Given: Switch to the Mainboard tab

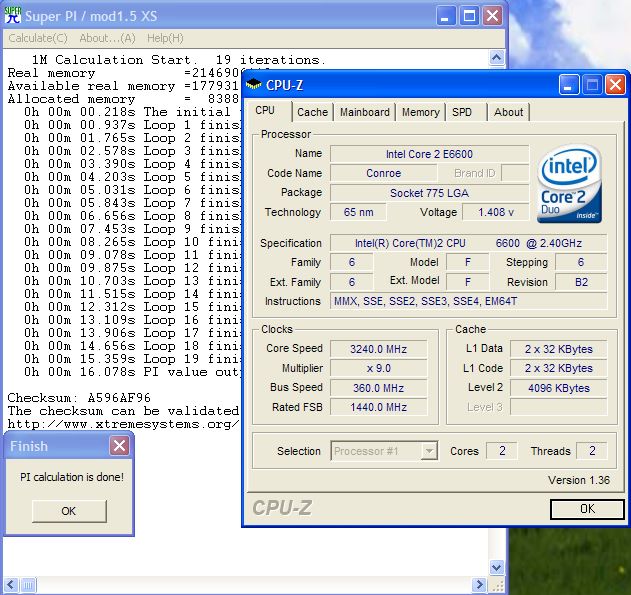Looking at the screenshot, I should (x=365, y=112).
